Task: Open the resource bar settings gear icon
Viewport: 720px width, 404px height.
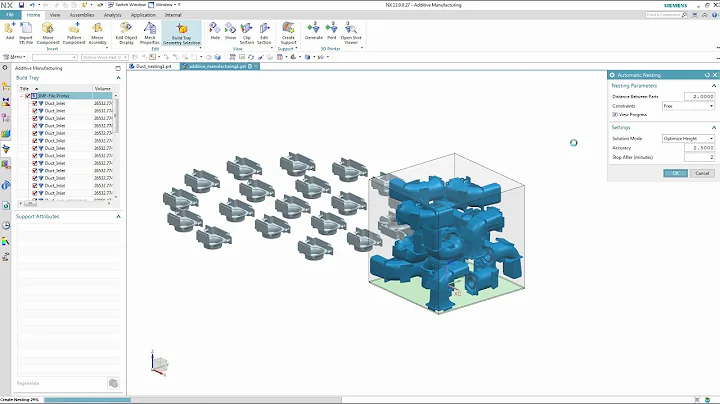Action: coord(5,68)
